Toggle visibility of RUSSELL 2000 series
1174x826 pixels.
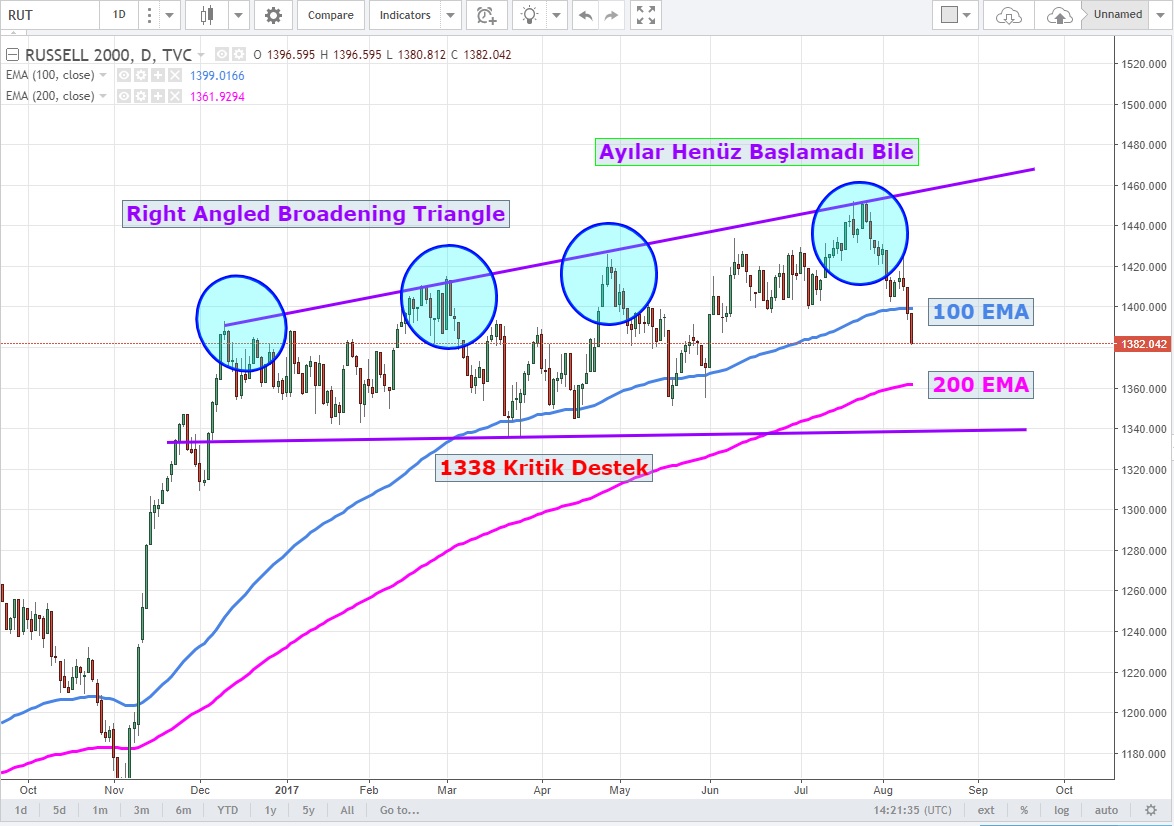point(222,54)
